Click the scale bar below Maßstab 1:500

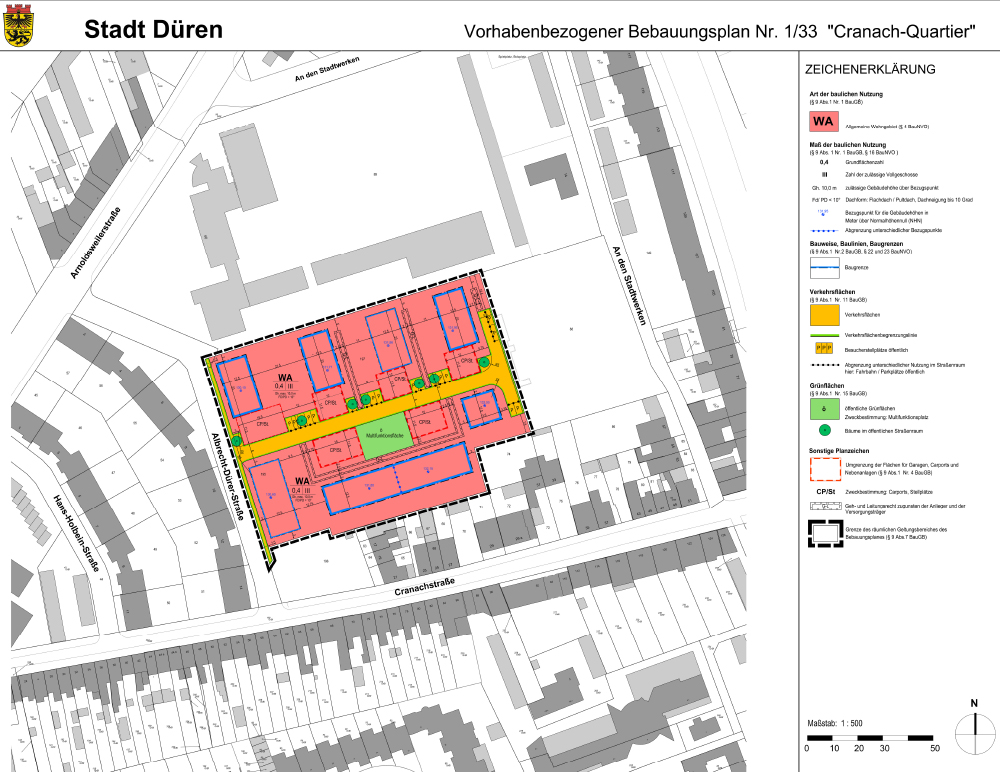coord(870,736)
